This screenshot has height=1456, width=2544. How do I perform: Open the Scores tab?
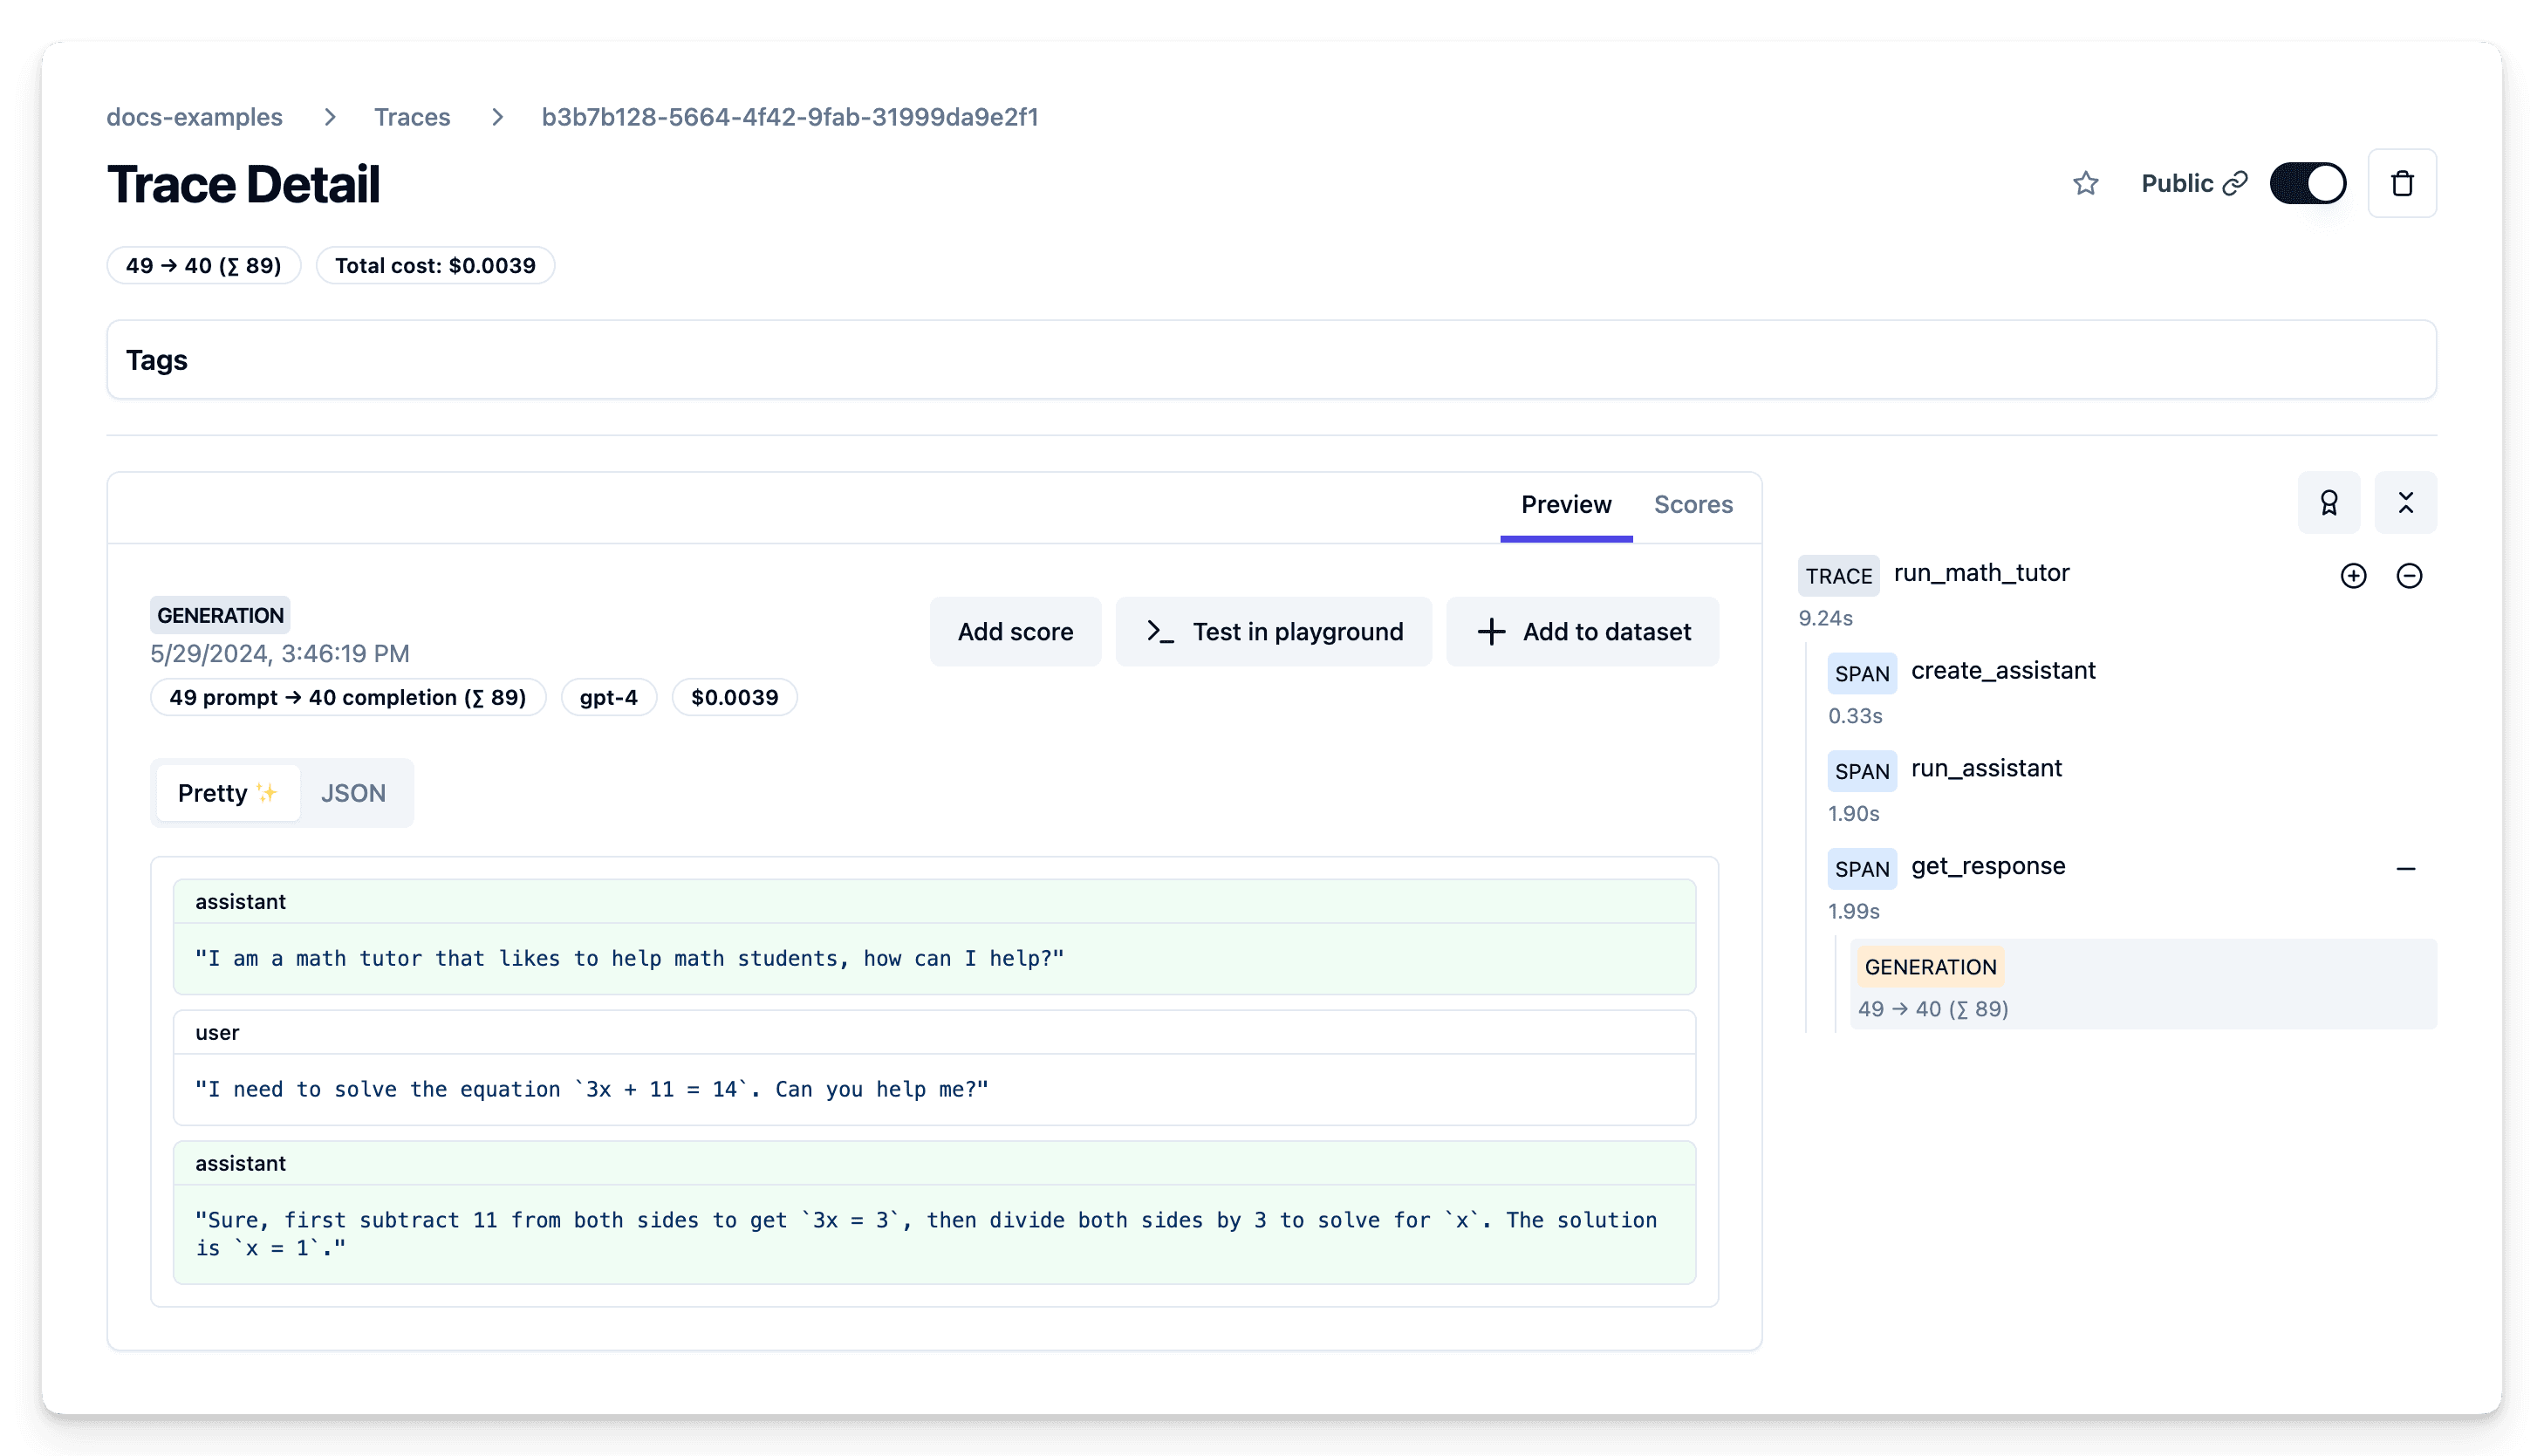pyautogui.click(x=1693, y=504)
